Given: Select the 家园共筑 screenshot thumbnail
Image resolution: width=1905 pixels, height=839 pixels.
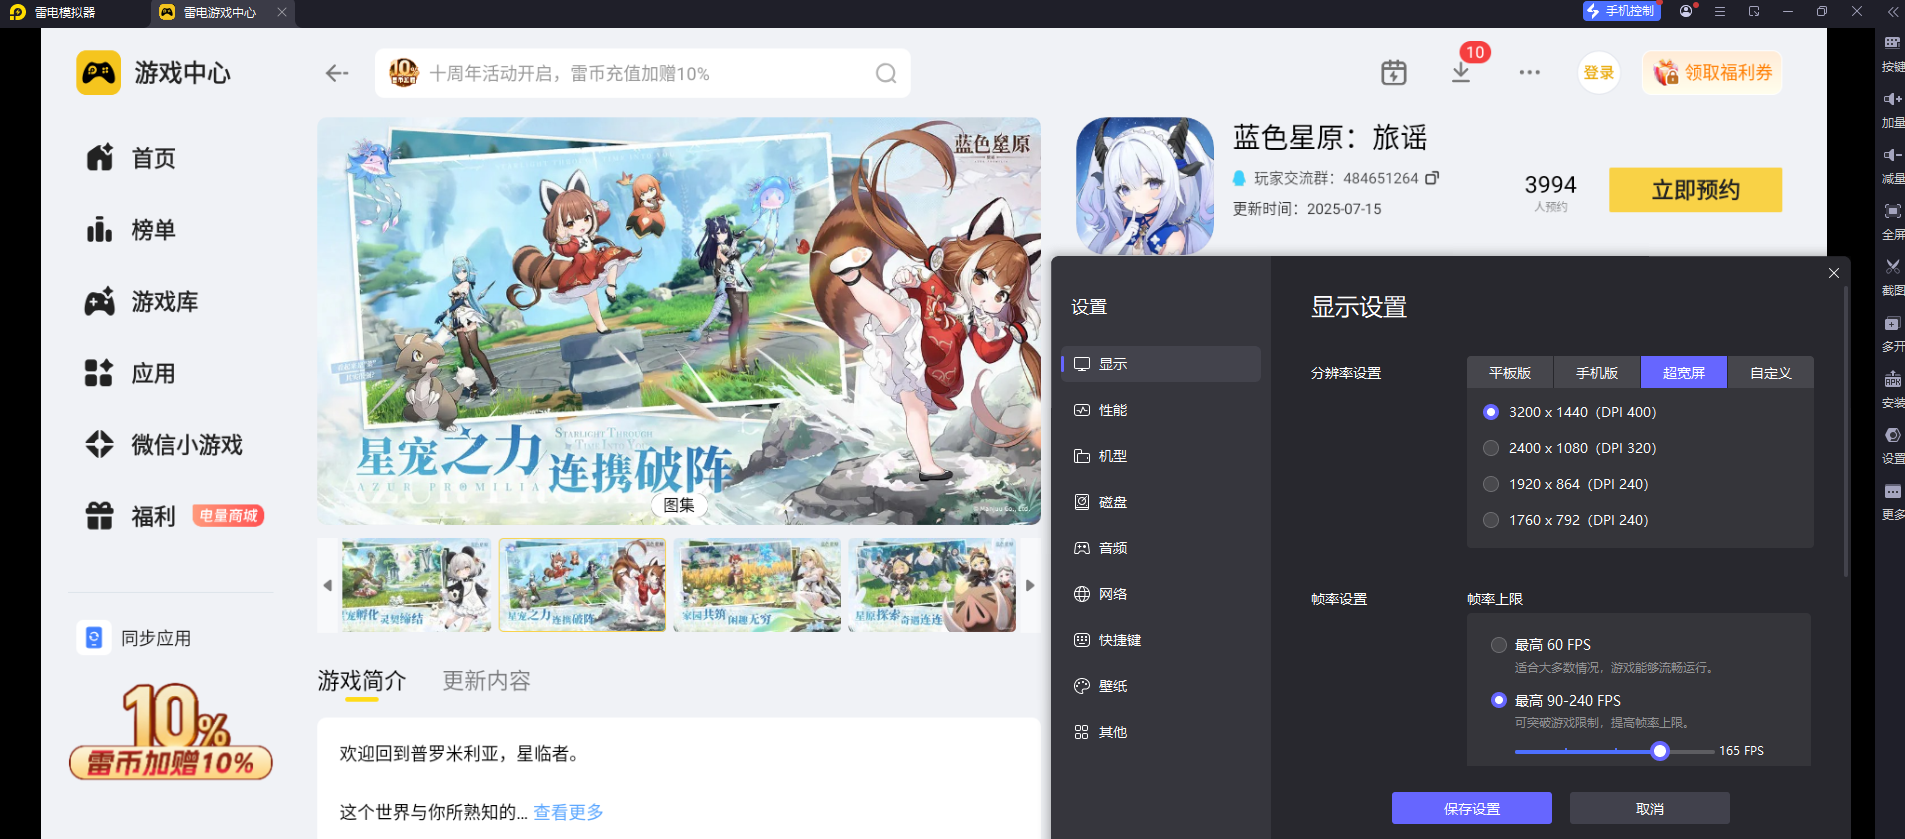Looking at the screenshot, I should point(757,585).
